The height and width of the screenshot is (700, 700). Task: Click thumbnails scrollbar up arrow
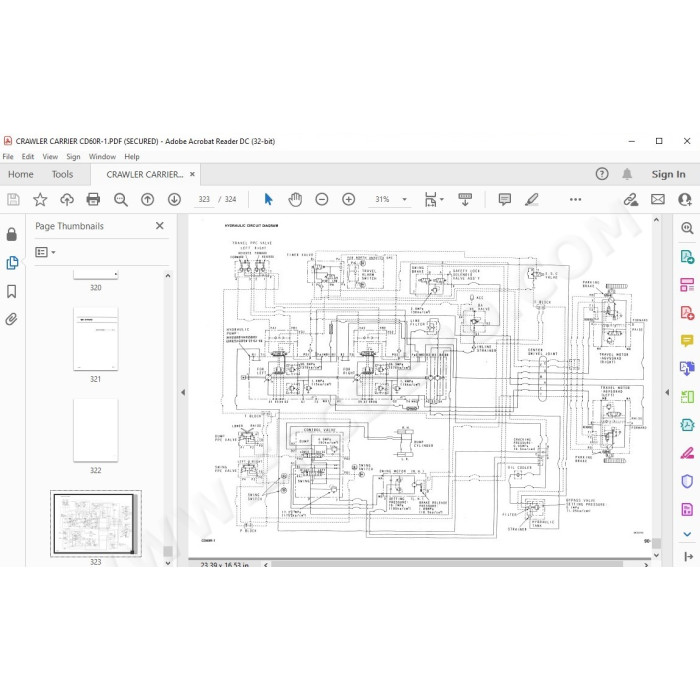pos(168,276)
